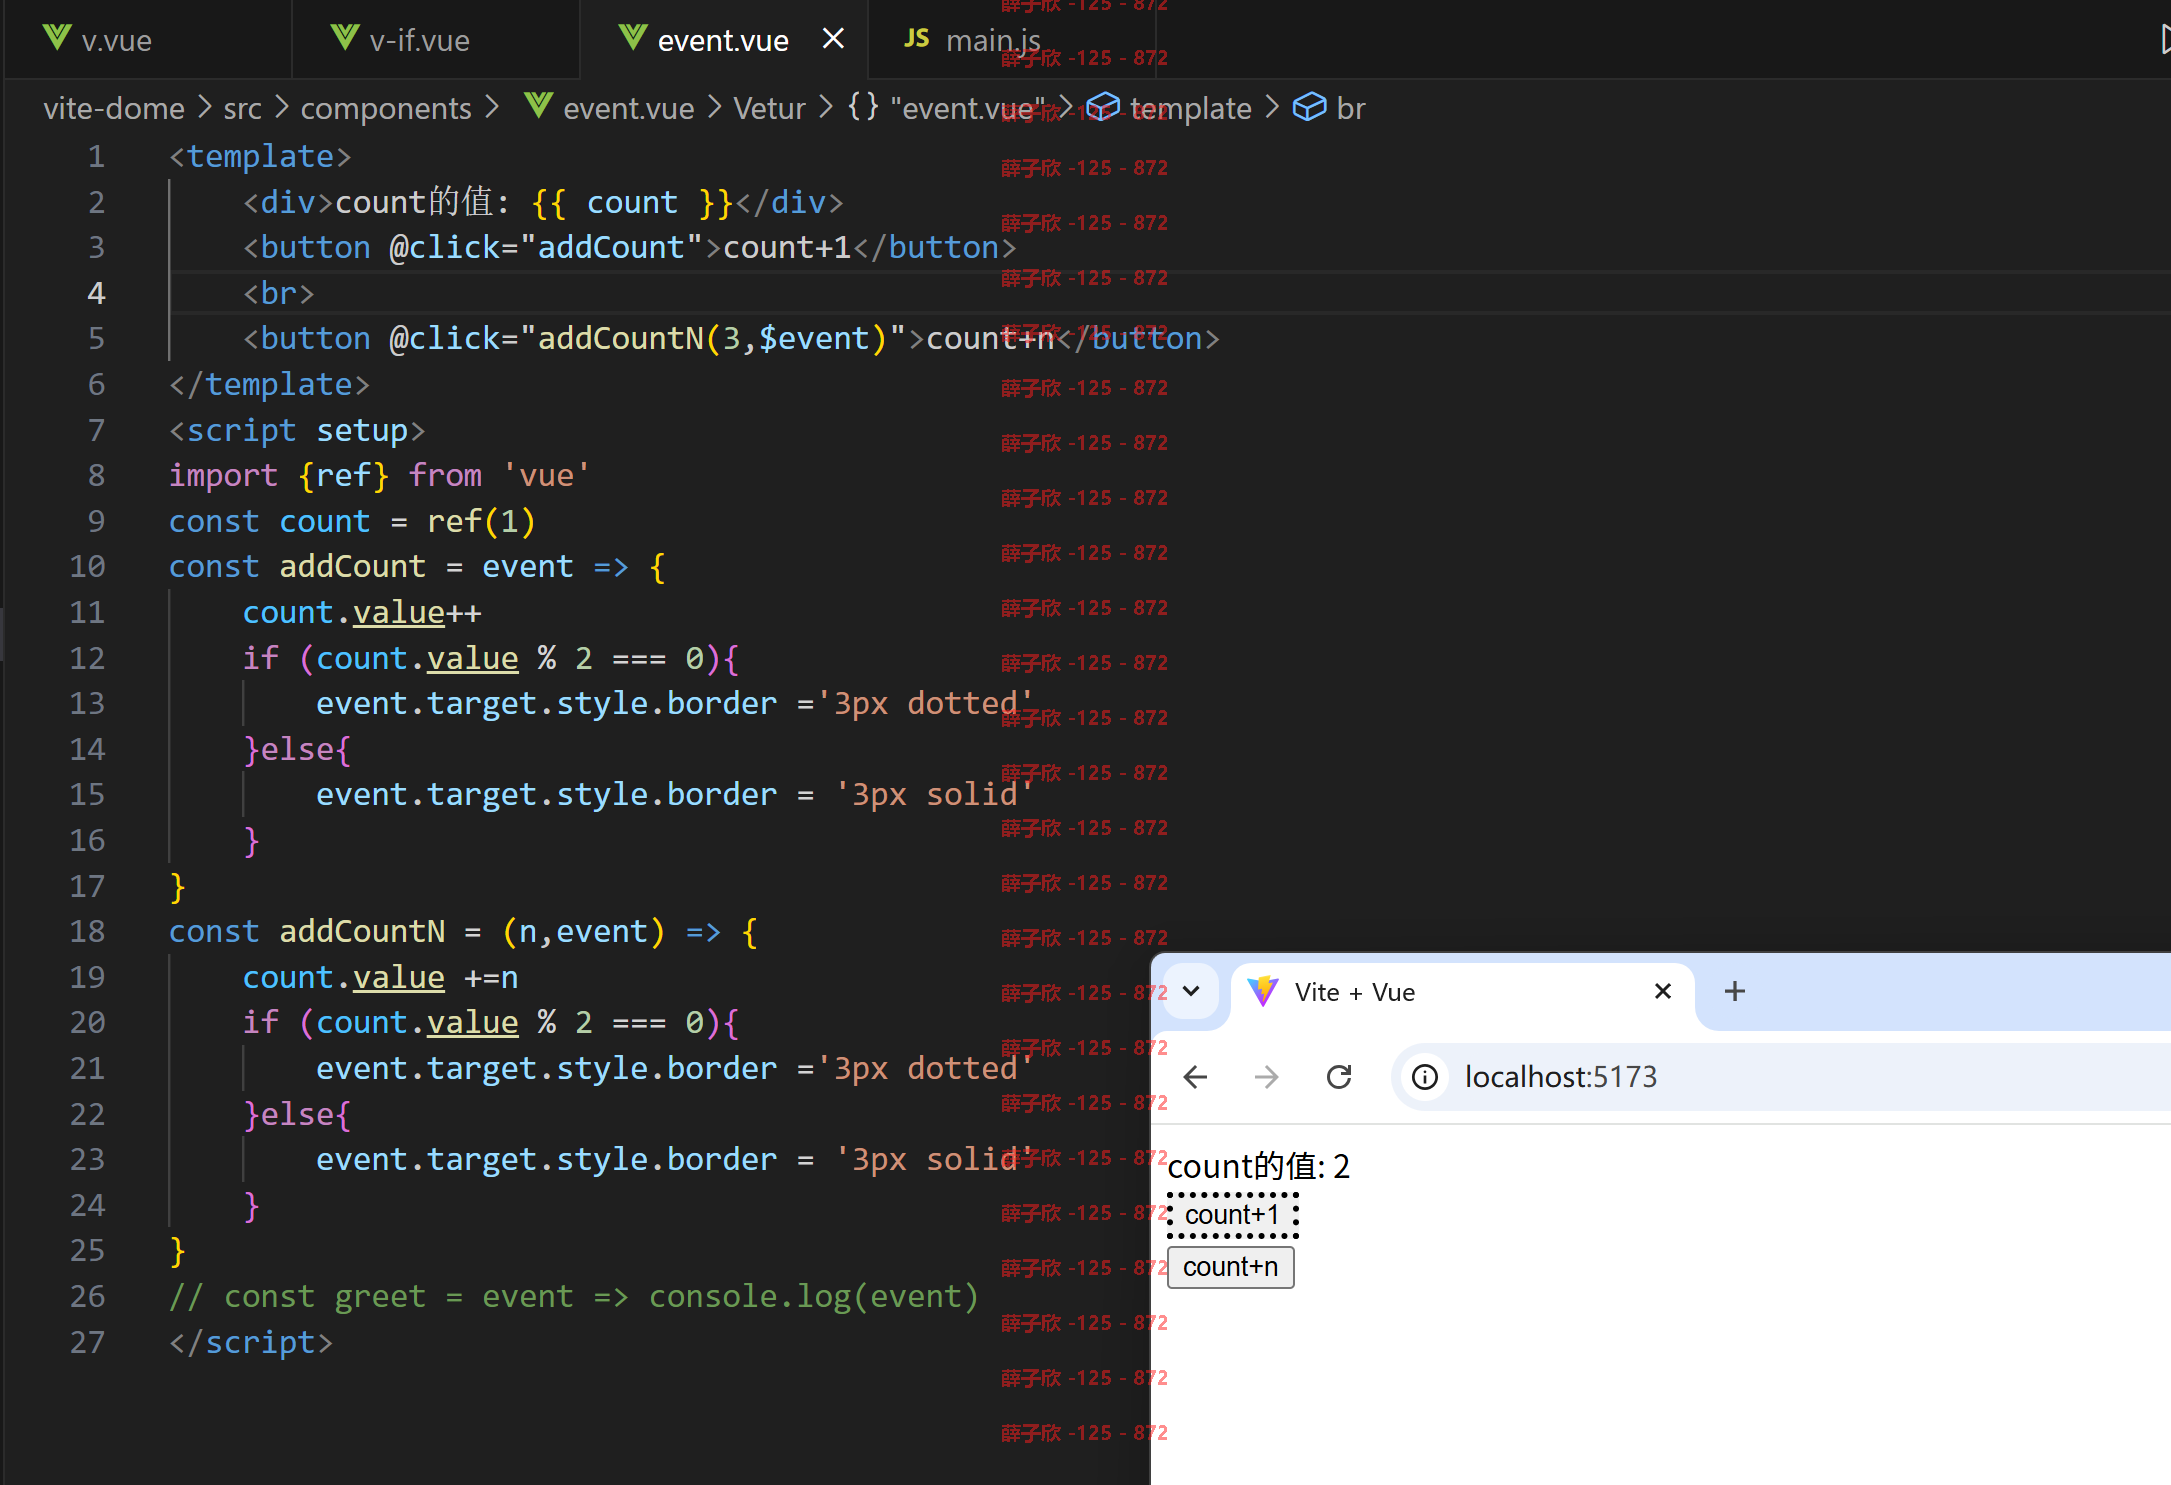This screenshot has width=2171, height=1485.
Task: Click the braces icon in breadcrumb
Action: tap(863, 107)
